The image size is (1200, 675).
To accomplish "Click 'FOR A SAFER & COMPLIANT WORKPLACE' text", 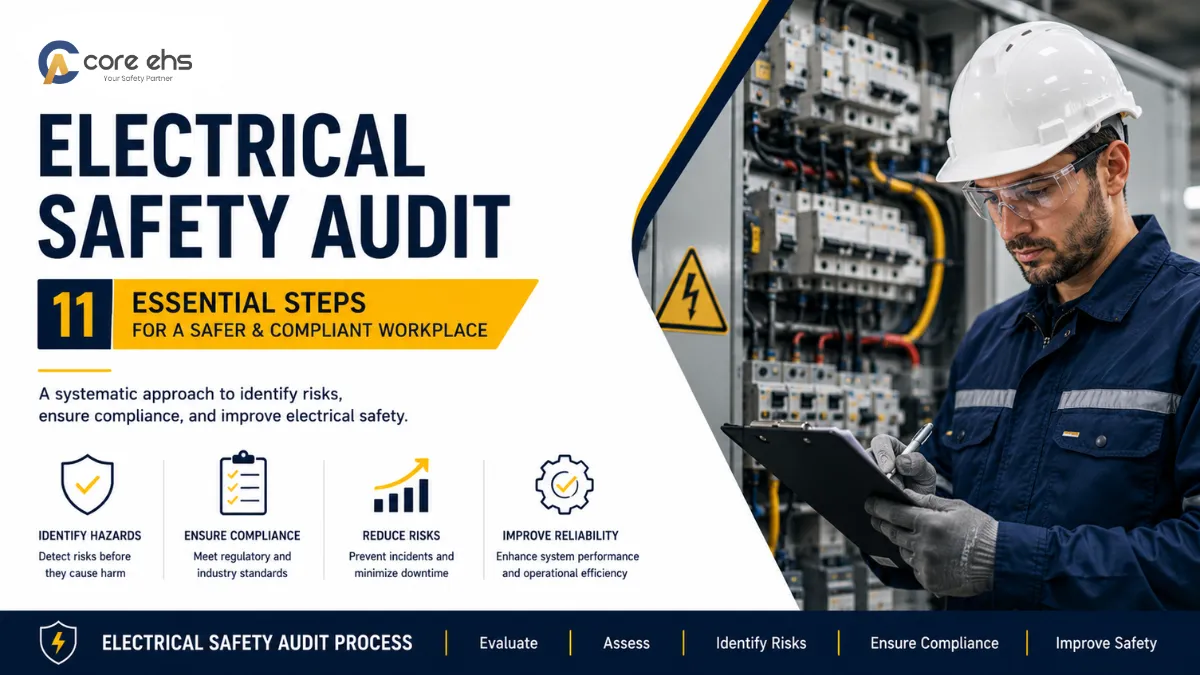I will (x=310, y=331).
